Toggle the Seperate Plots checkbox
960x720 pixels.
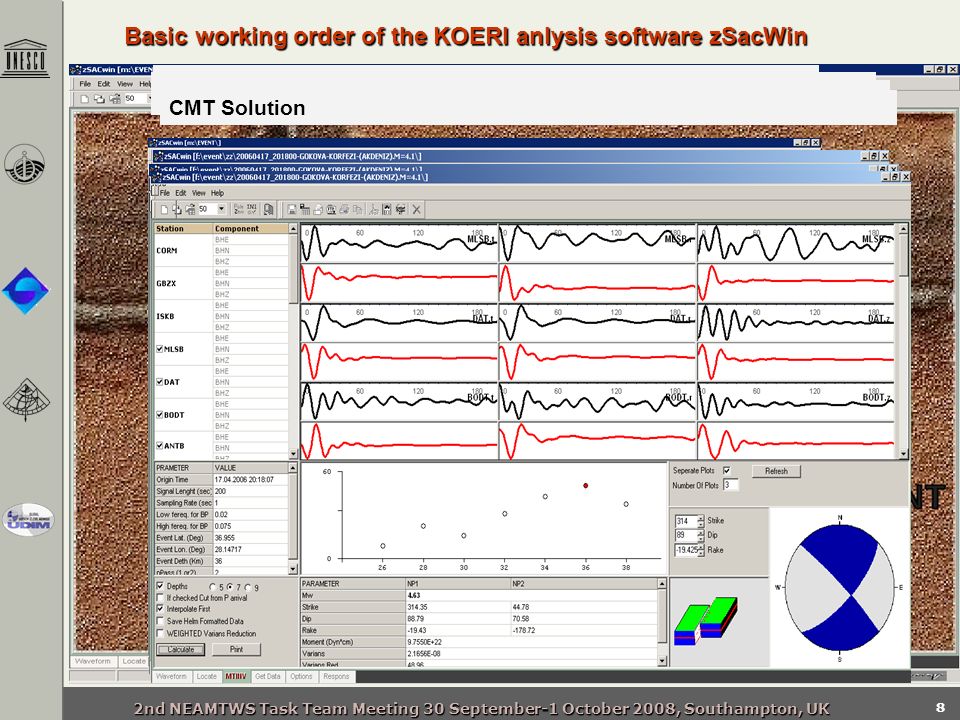click(x=726, y=470)
